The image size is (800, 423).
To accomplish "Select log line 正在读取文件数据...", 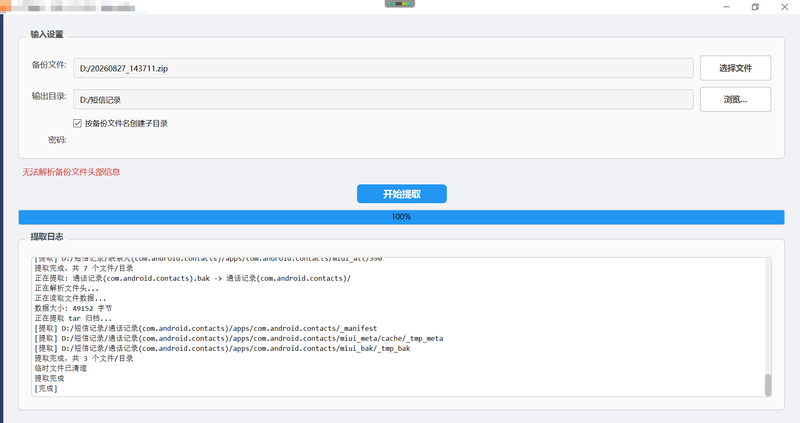I will [70, 298].
